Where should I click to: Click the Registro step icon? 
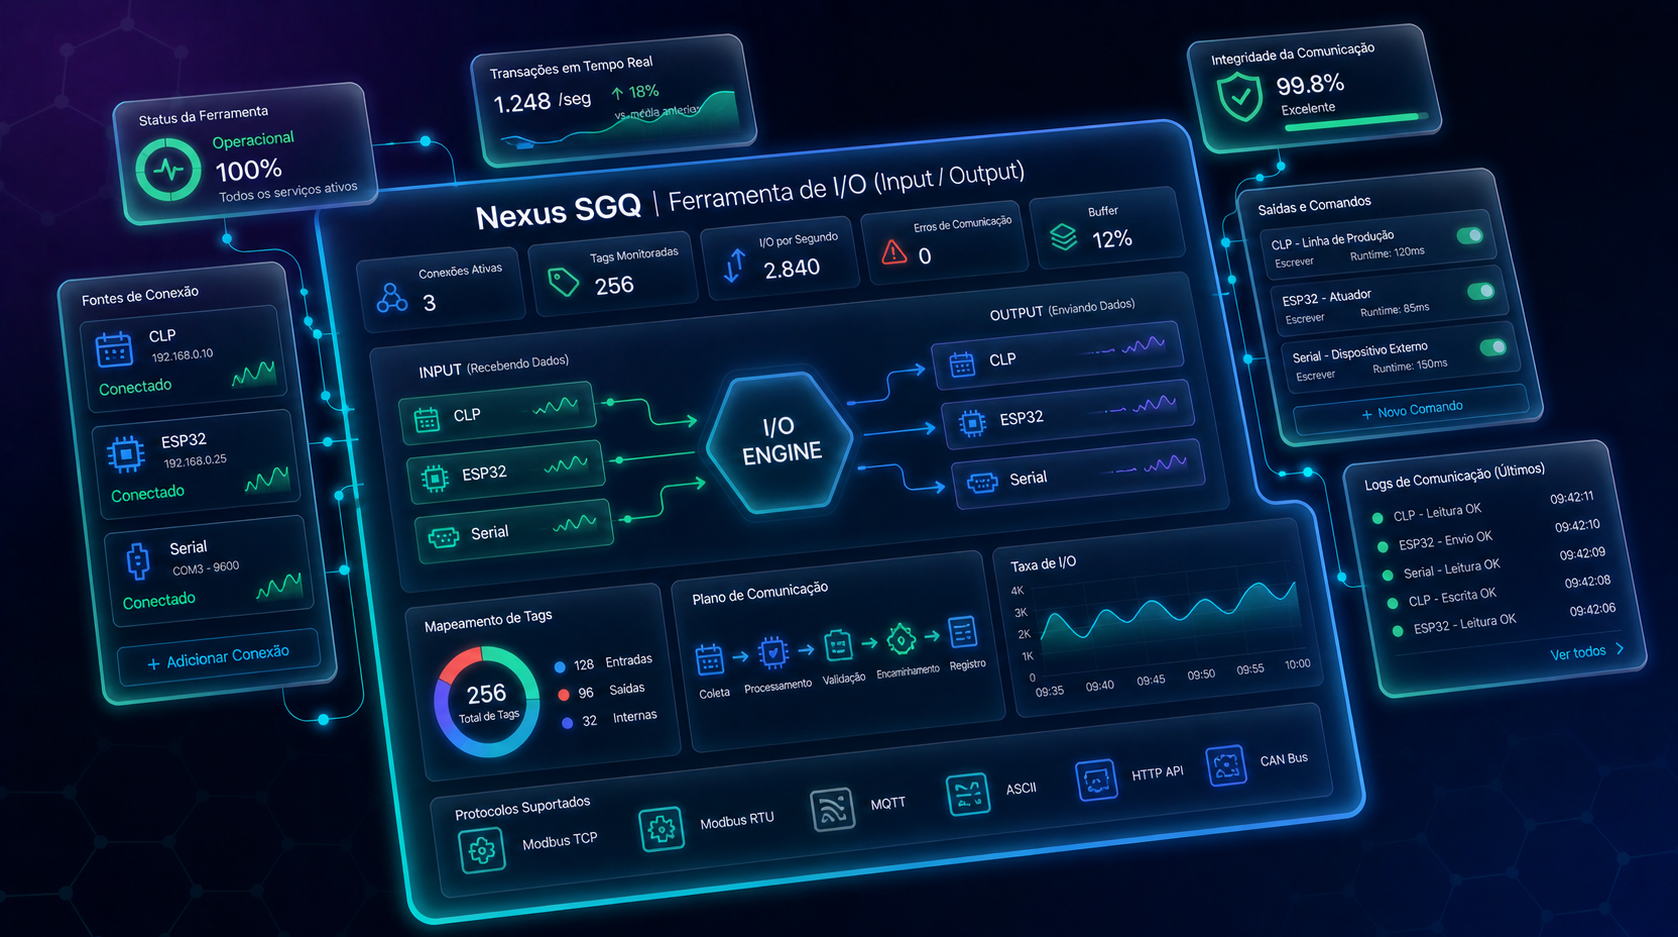[962, 632]
